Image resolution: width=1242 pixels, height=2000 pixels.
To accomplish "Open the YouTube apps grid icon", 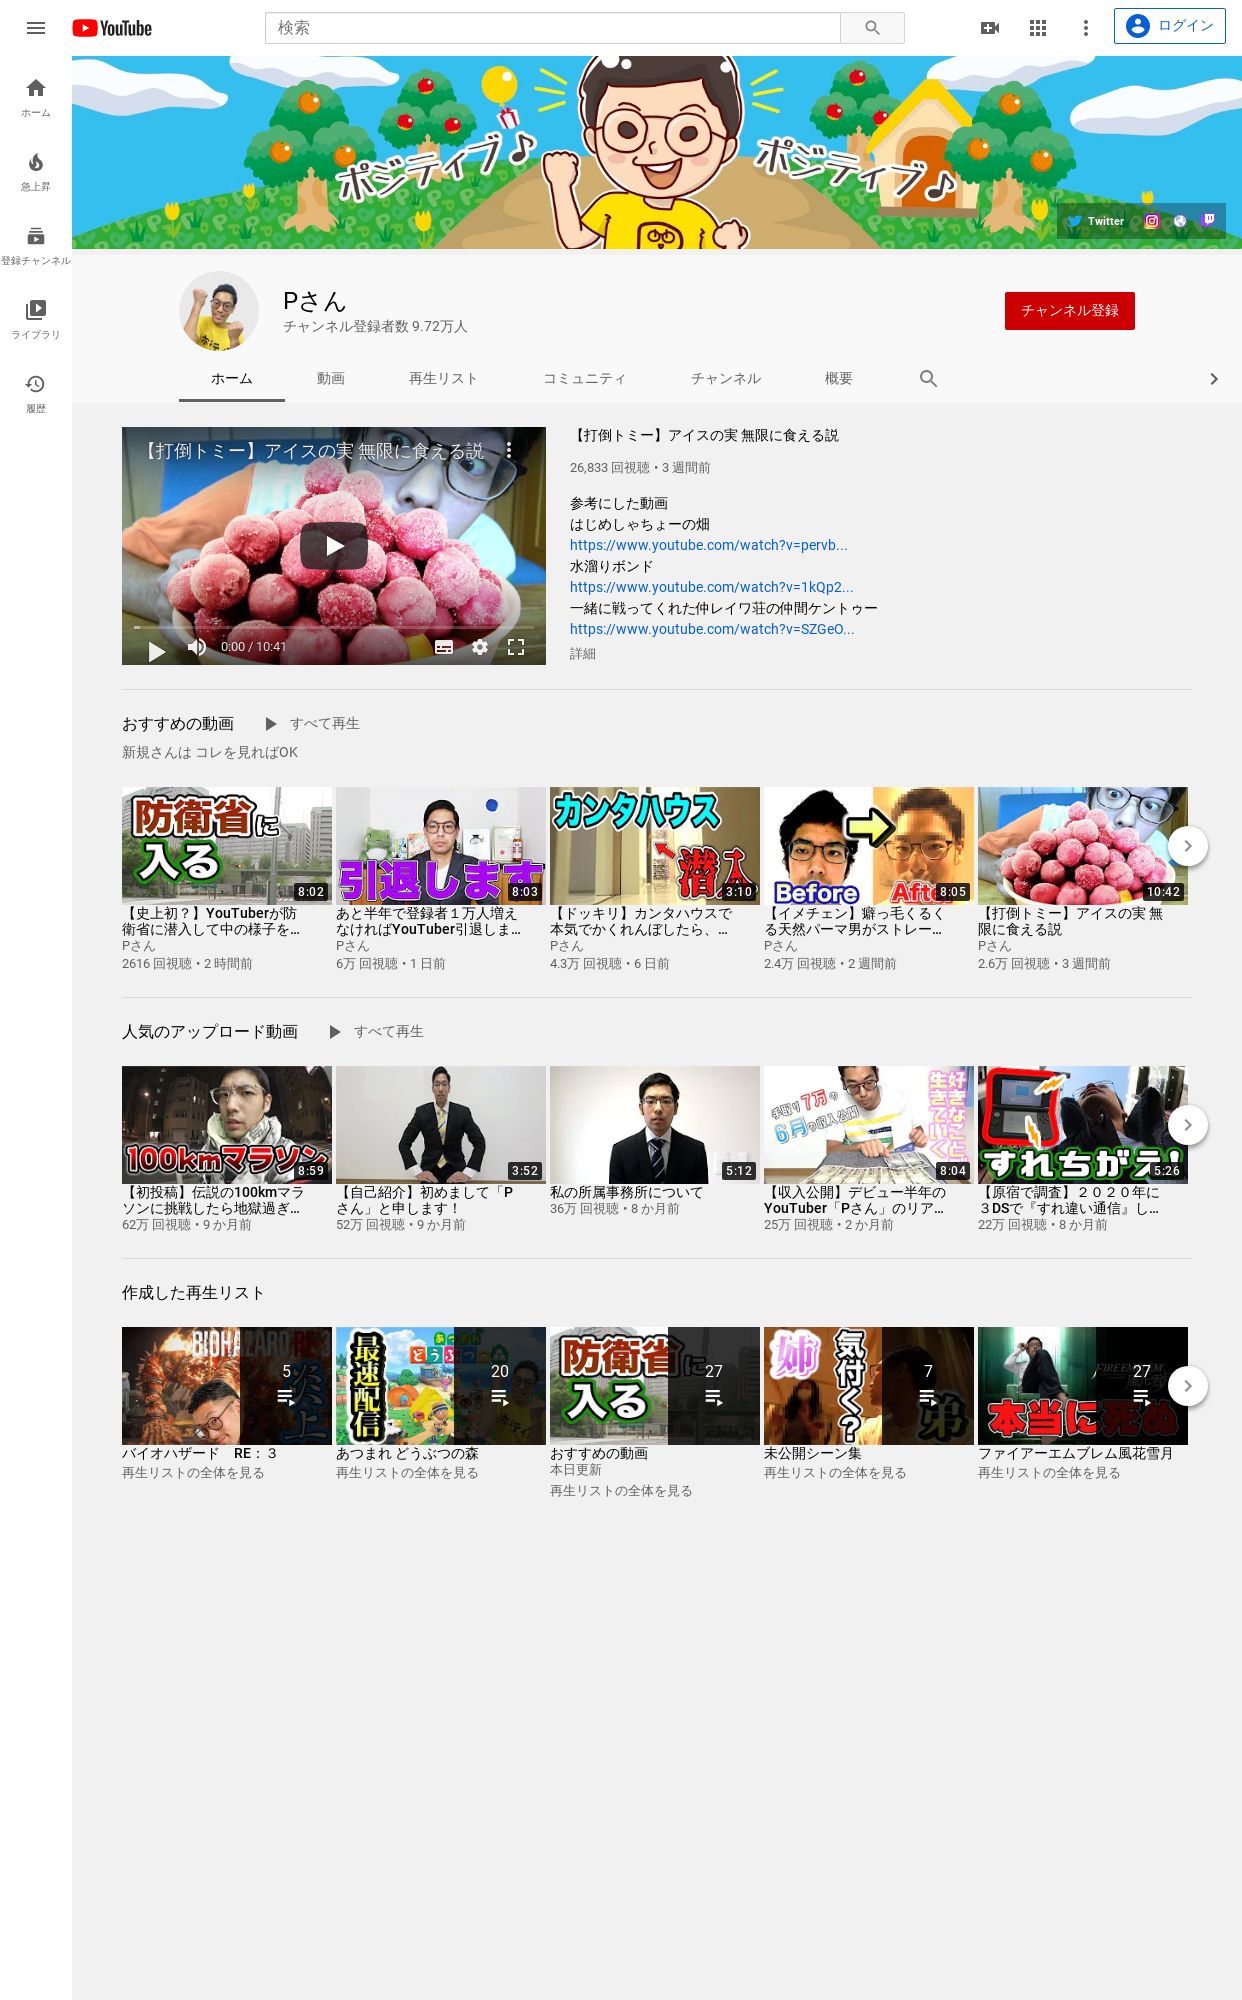I will click(1038, 28).
